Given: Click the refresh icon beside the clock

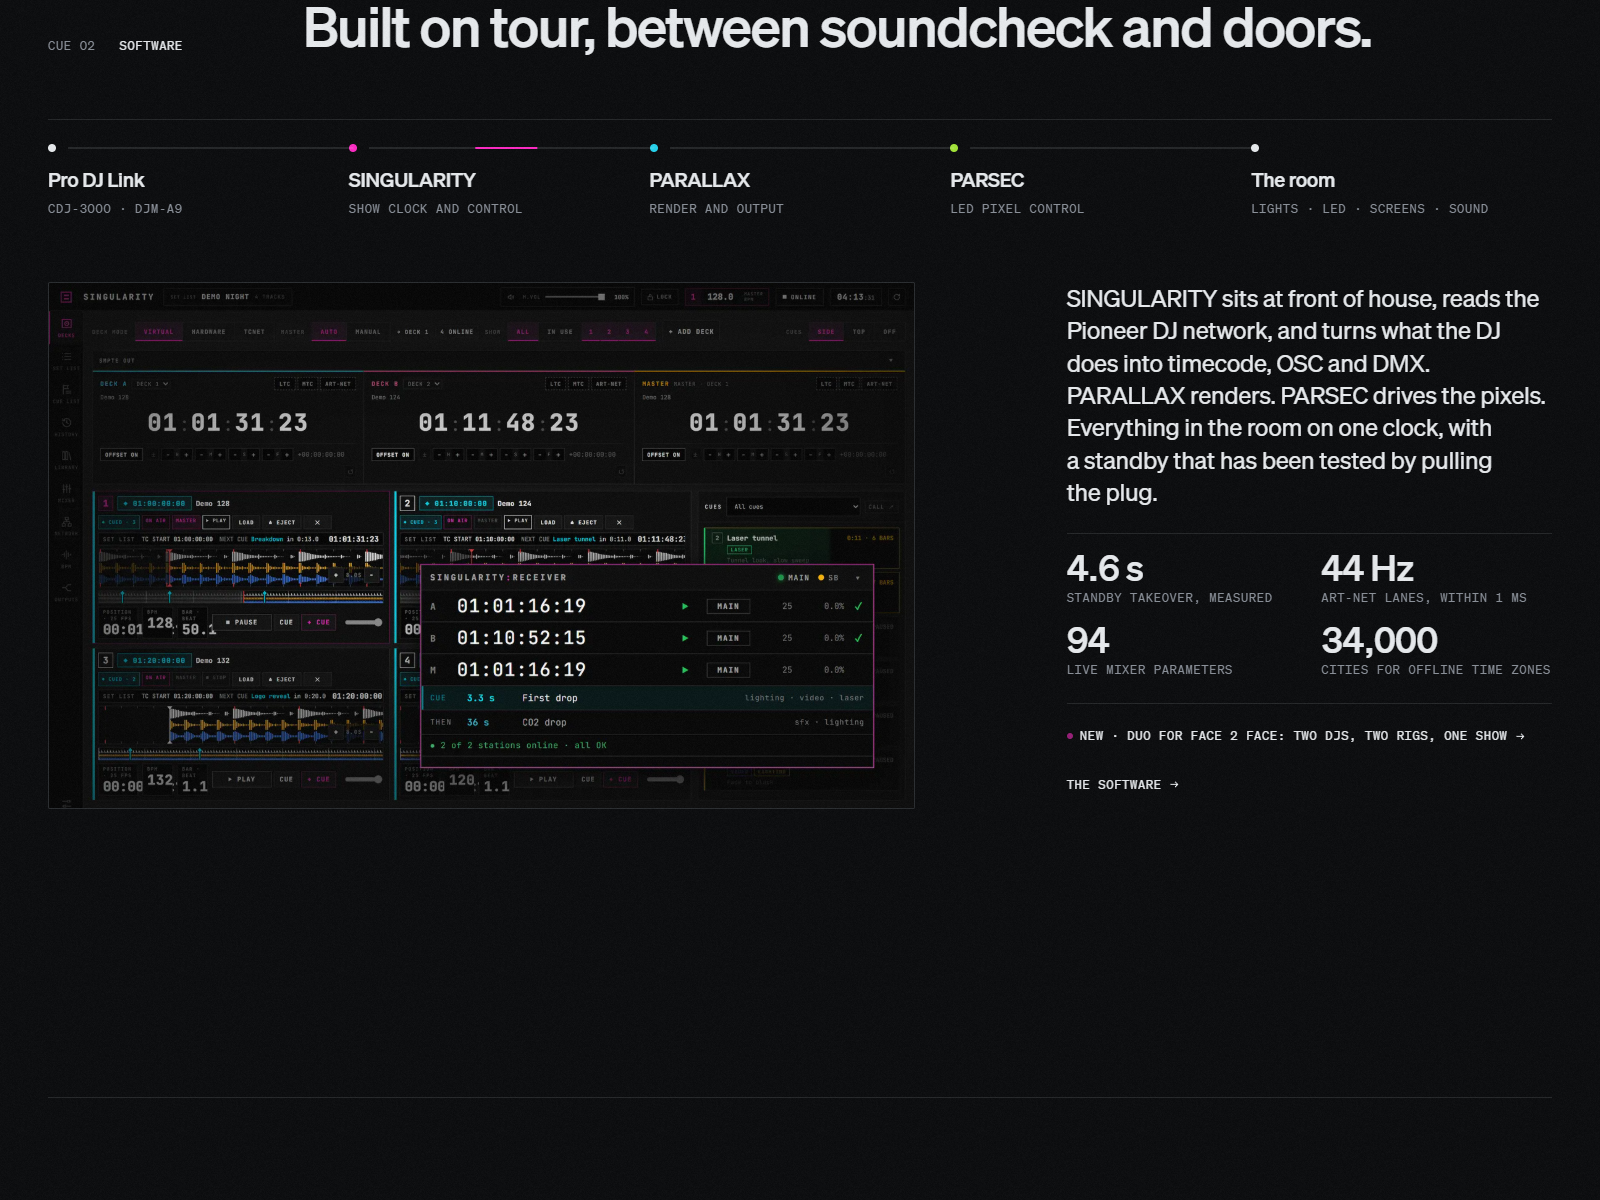Looking at the screenshot, I should point(897,297).
